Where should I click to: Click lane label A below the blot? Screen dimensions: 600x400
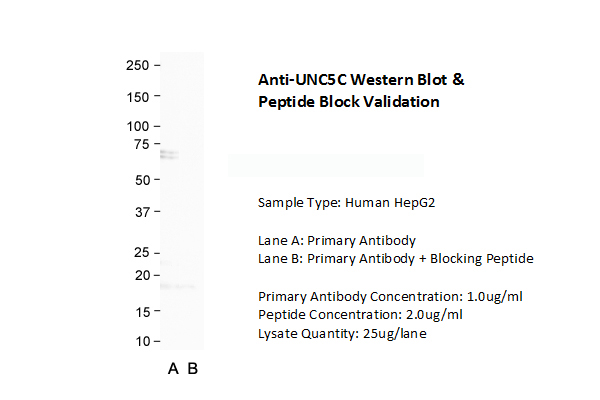173,369
